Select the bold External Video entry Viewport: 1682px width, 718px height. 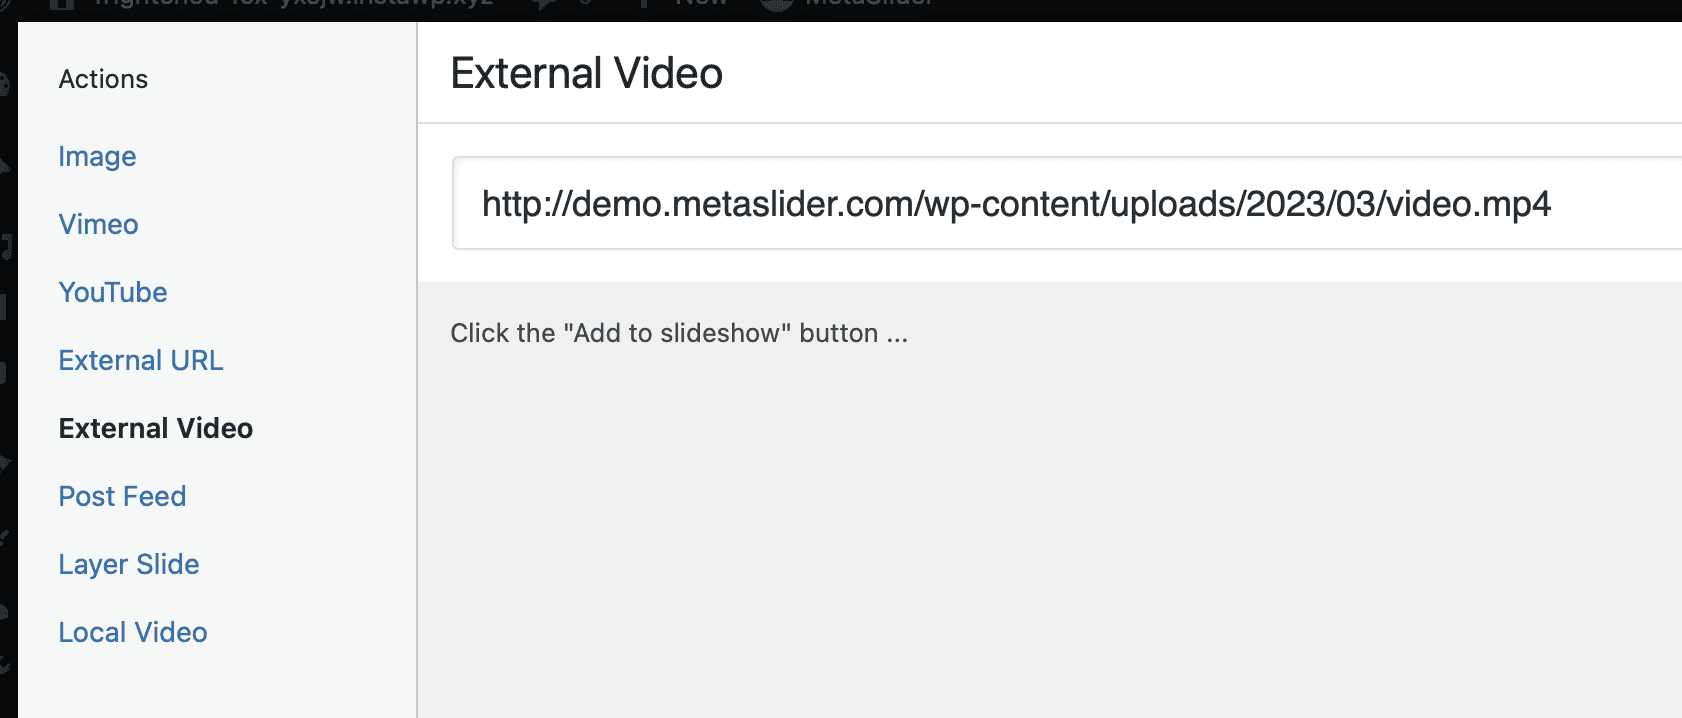click(155, 428)
